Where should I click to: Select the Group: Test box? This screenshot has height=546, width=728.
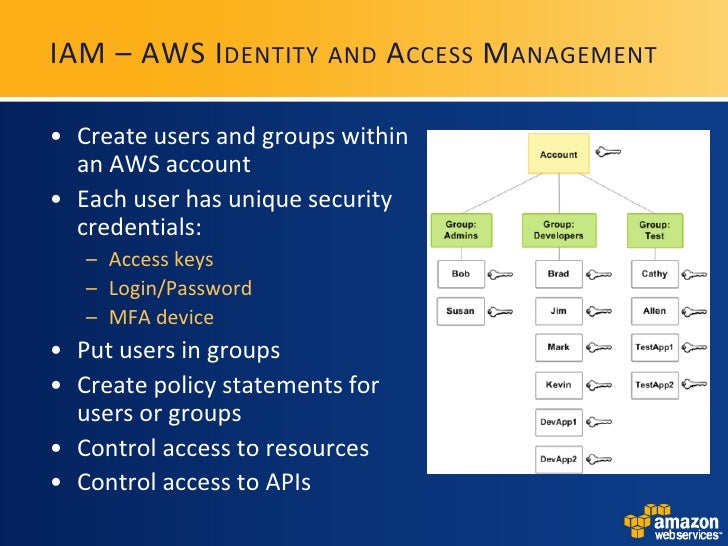655,230
